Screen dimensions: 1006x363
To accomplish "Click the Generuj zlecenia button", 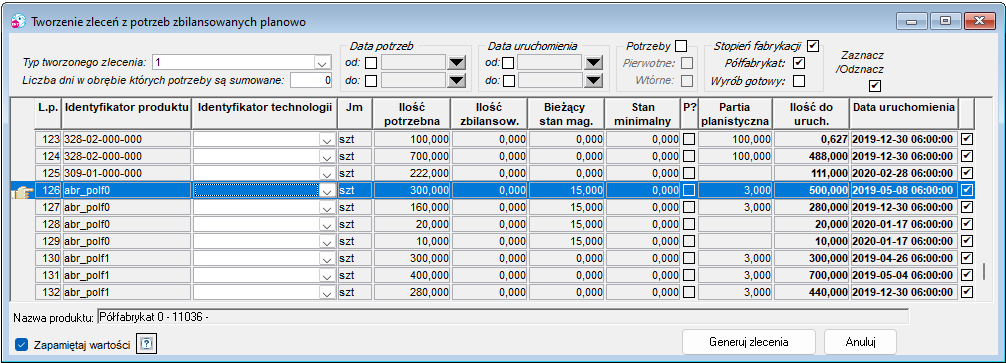I will pos(749,341).
